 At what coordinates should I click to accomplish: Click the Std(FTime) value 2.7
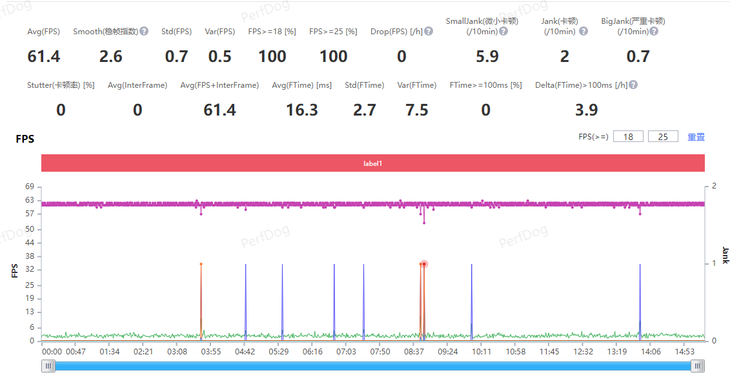[365, 110]
